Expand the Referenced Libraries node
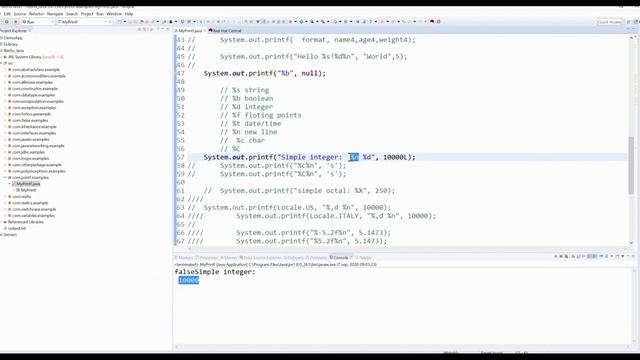The image size is (640, 360). (1, 222)
